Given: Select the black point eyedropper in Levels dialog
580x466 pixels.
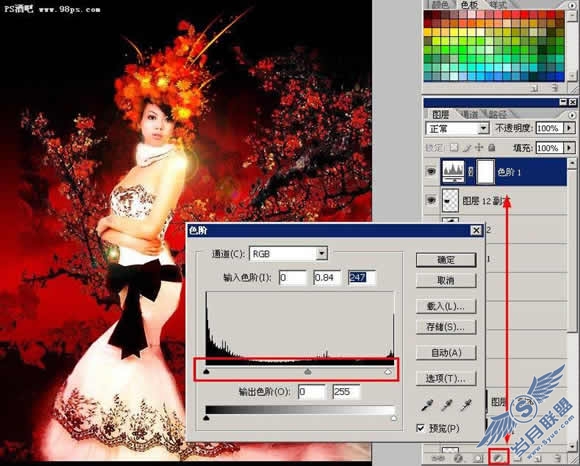Looking at the screenshot, I should (427, 405).
